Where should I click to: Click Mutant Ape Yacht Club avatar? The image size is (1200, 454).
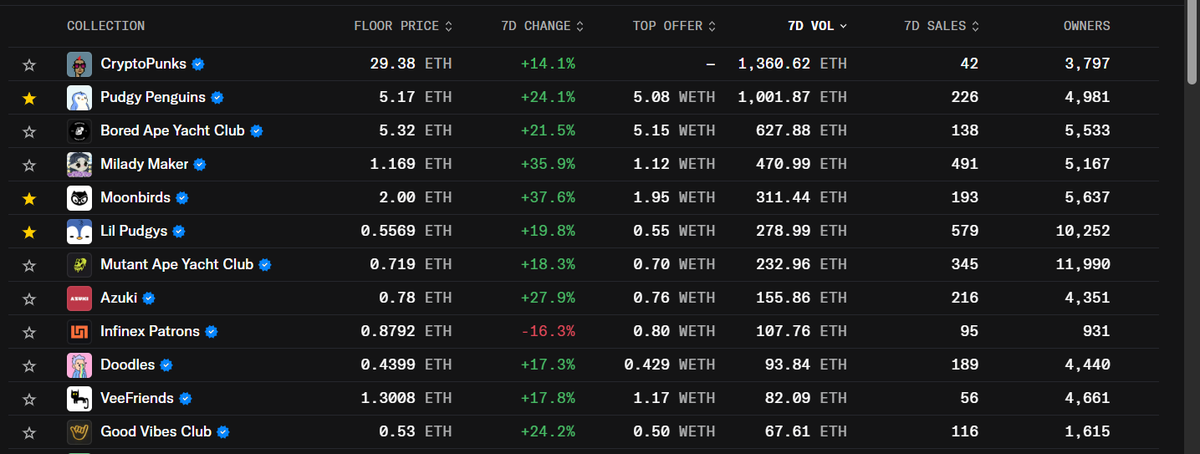click(80, 265)
